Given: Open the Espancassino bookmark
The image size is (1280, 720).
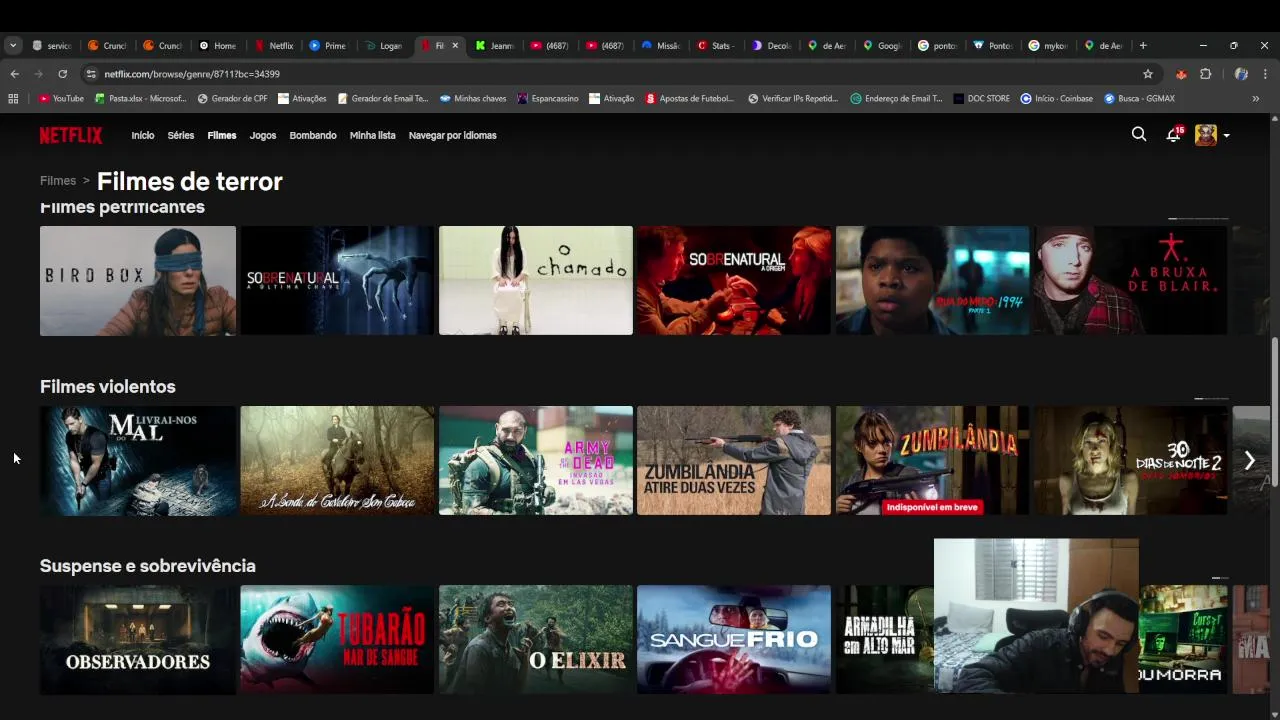Looking at the screenshot, I should click(x=548, y=98).
